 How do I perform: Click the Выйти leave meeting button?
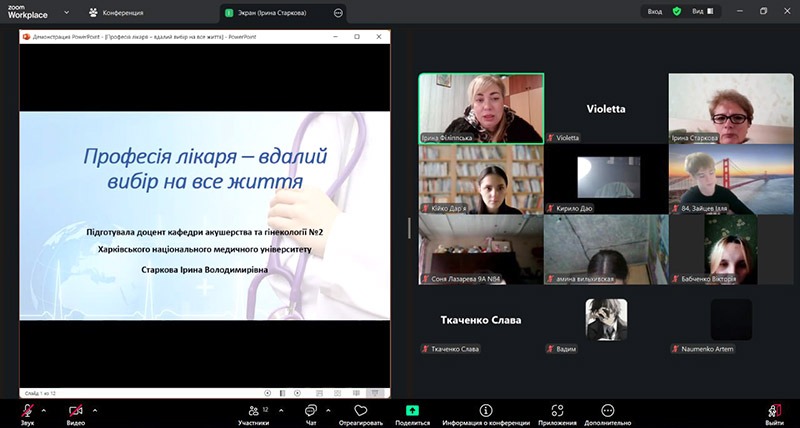774,413
